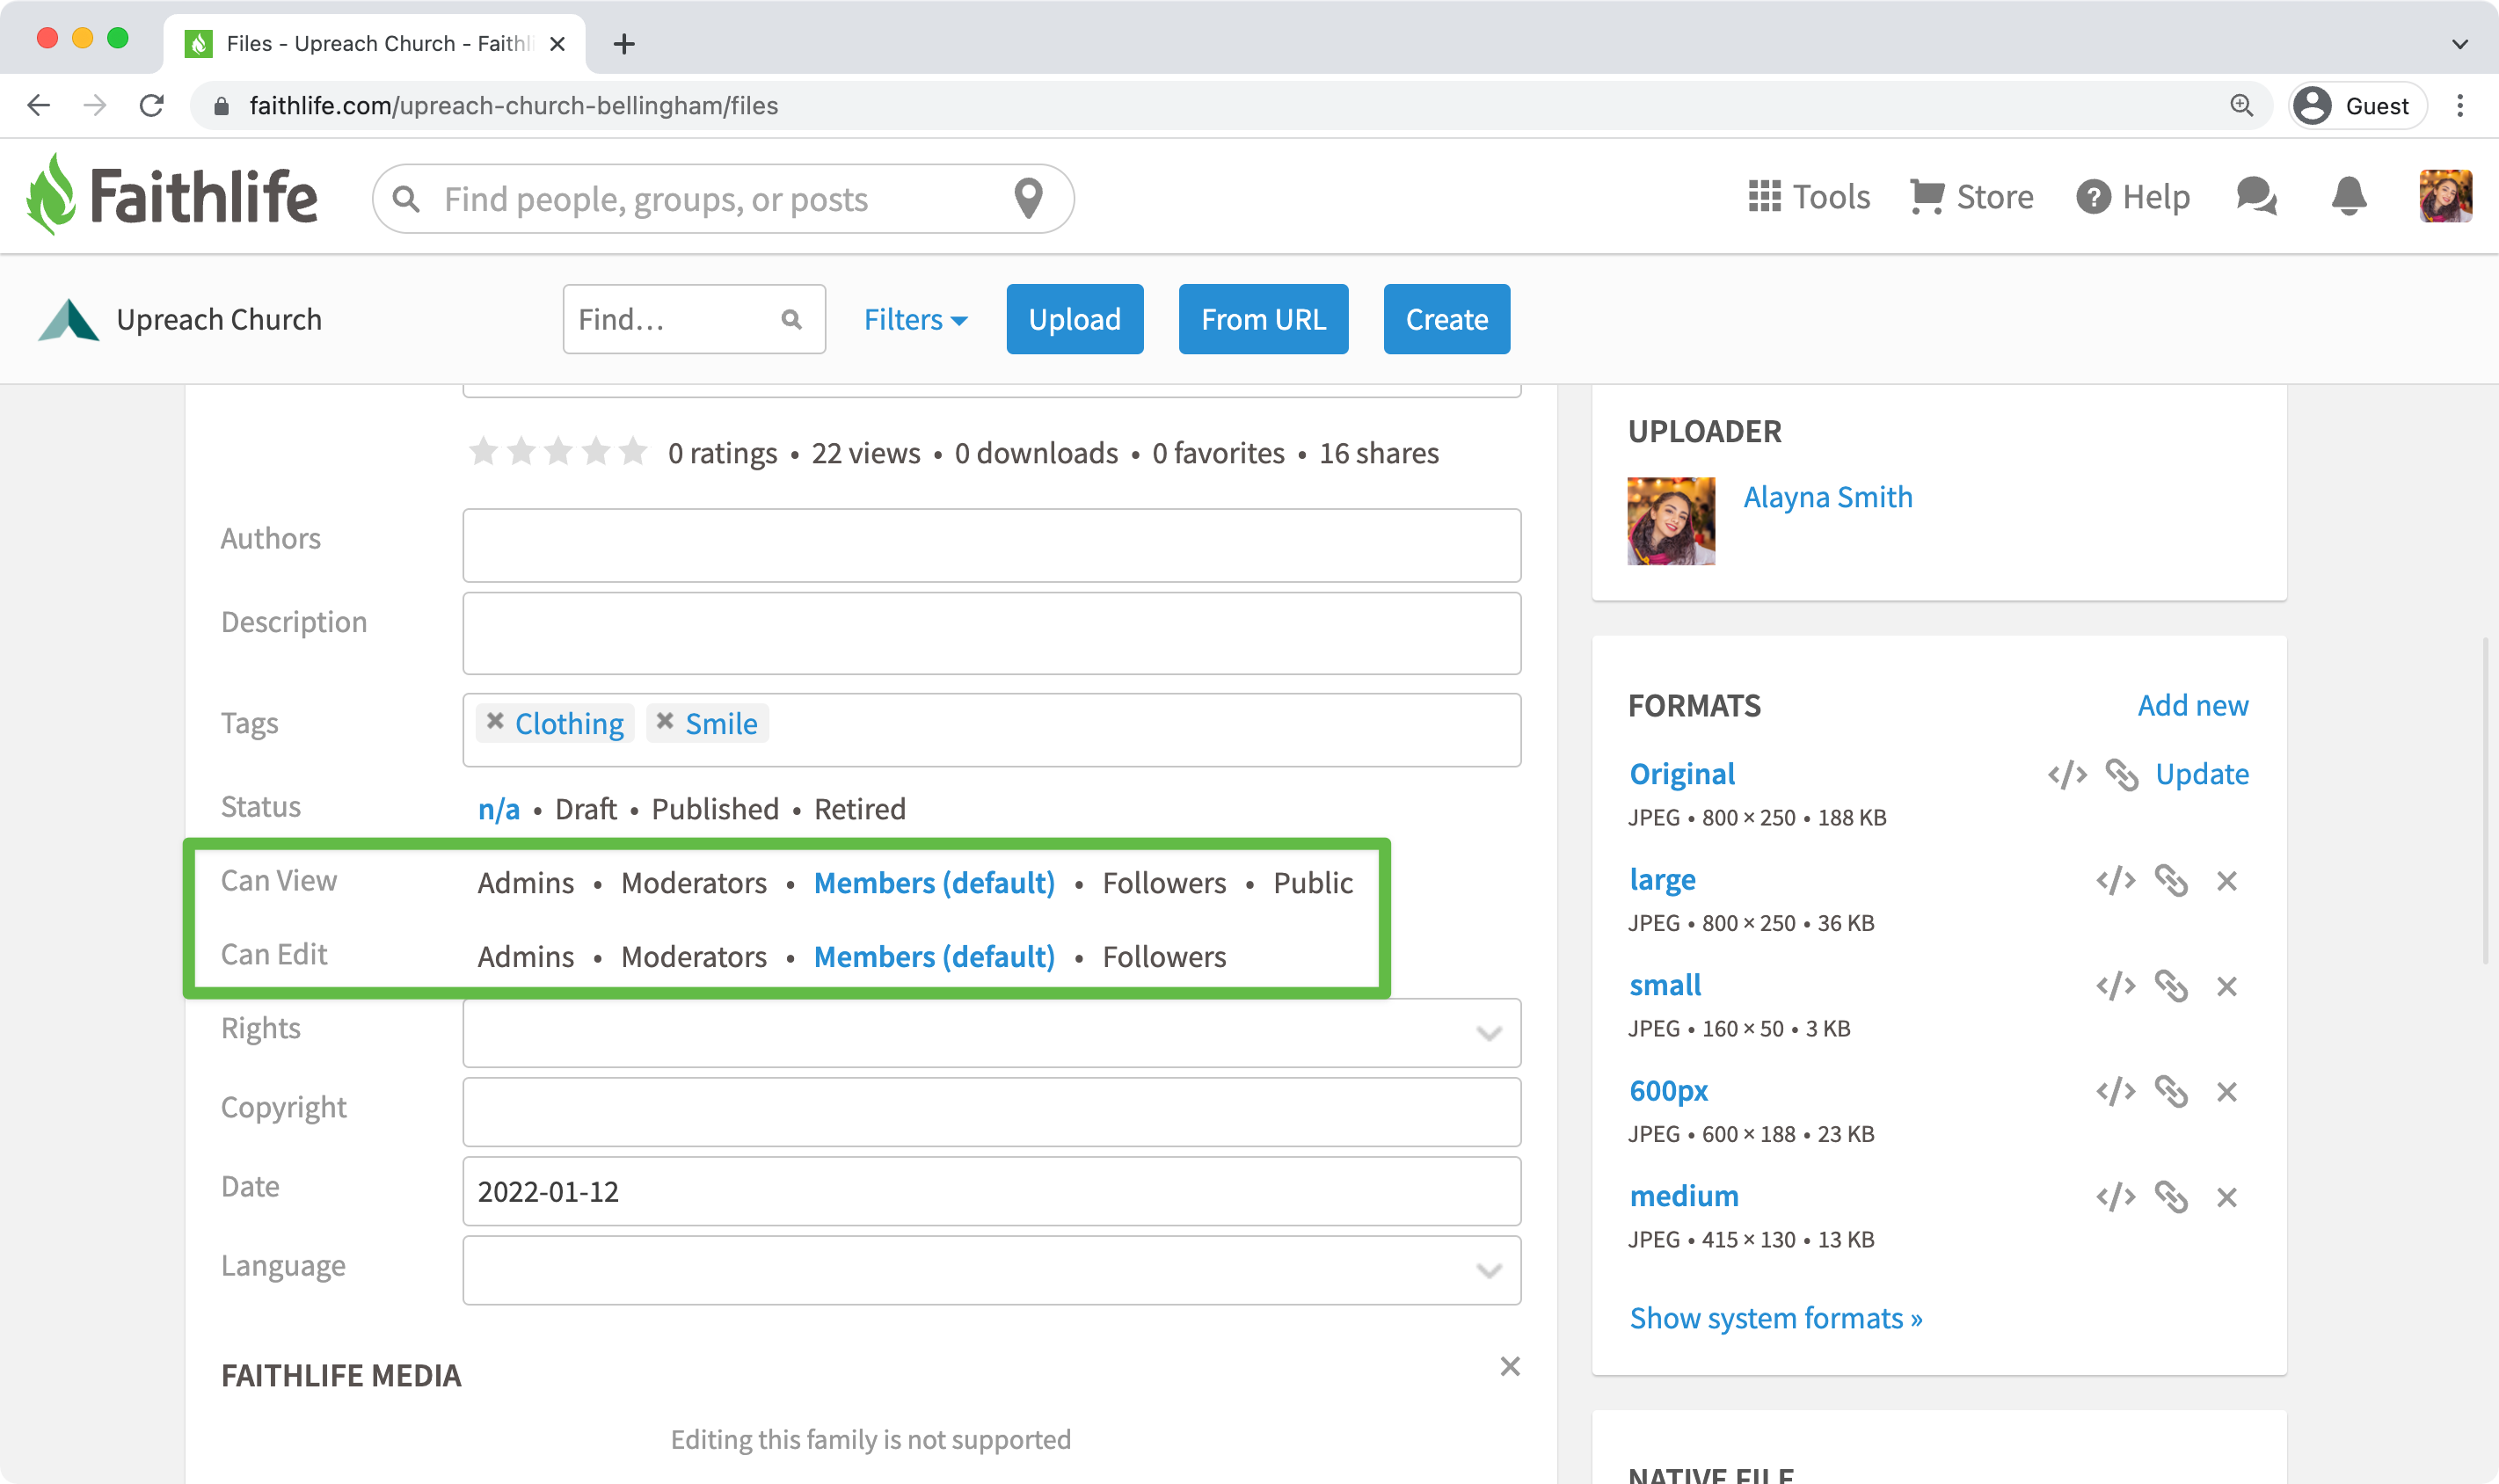2499x1484 pixels.
Task: Click the Faithlife logo
Action: (x=172, y=195)
